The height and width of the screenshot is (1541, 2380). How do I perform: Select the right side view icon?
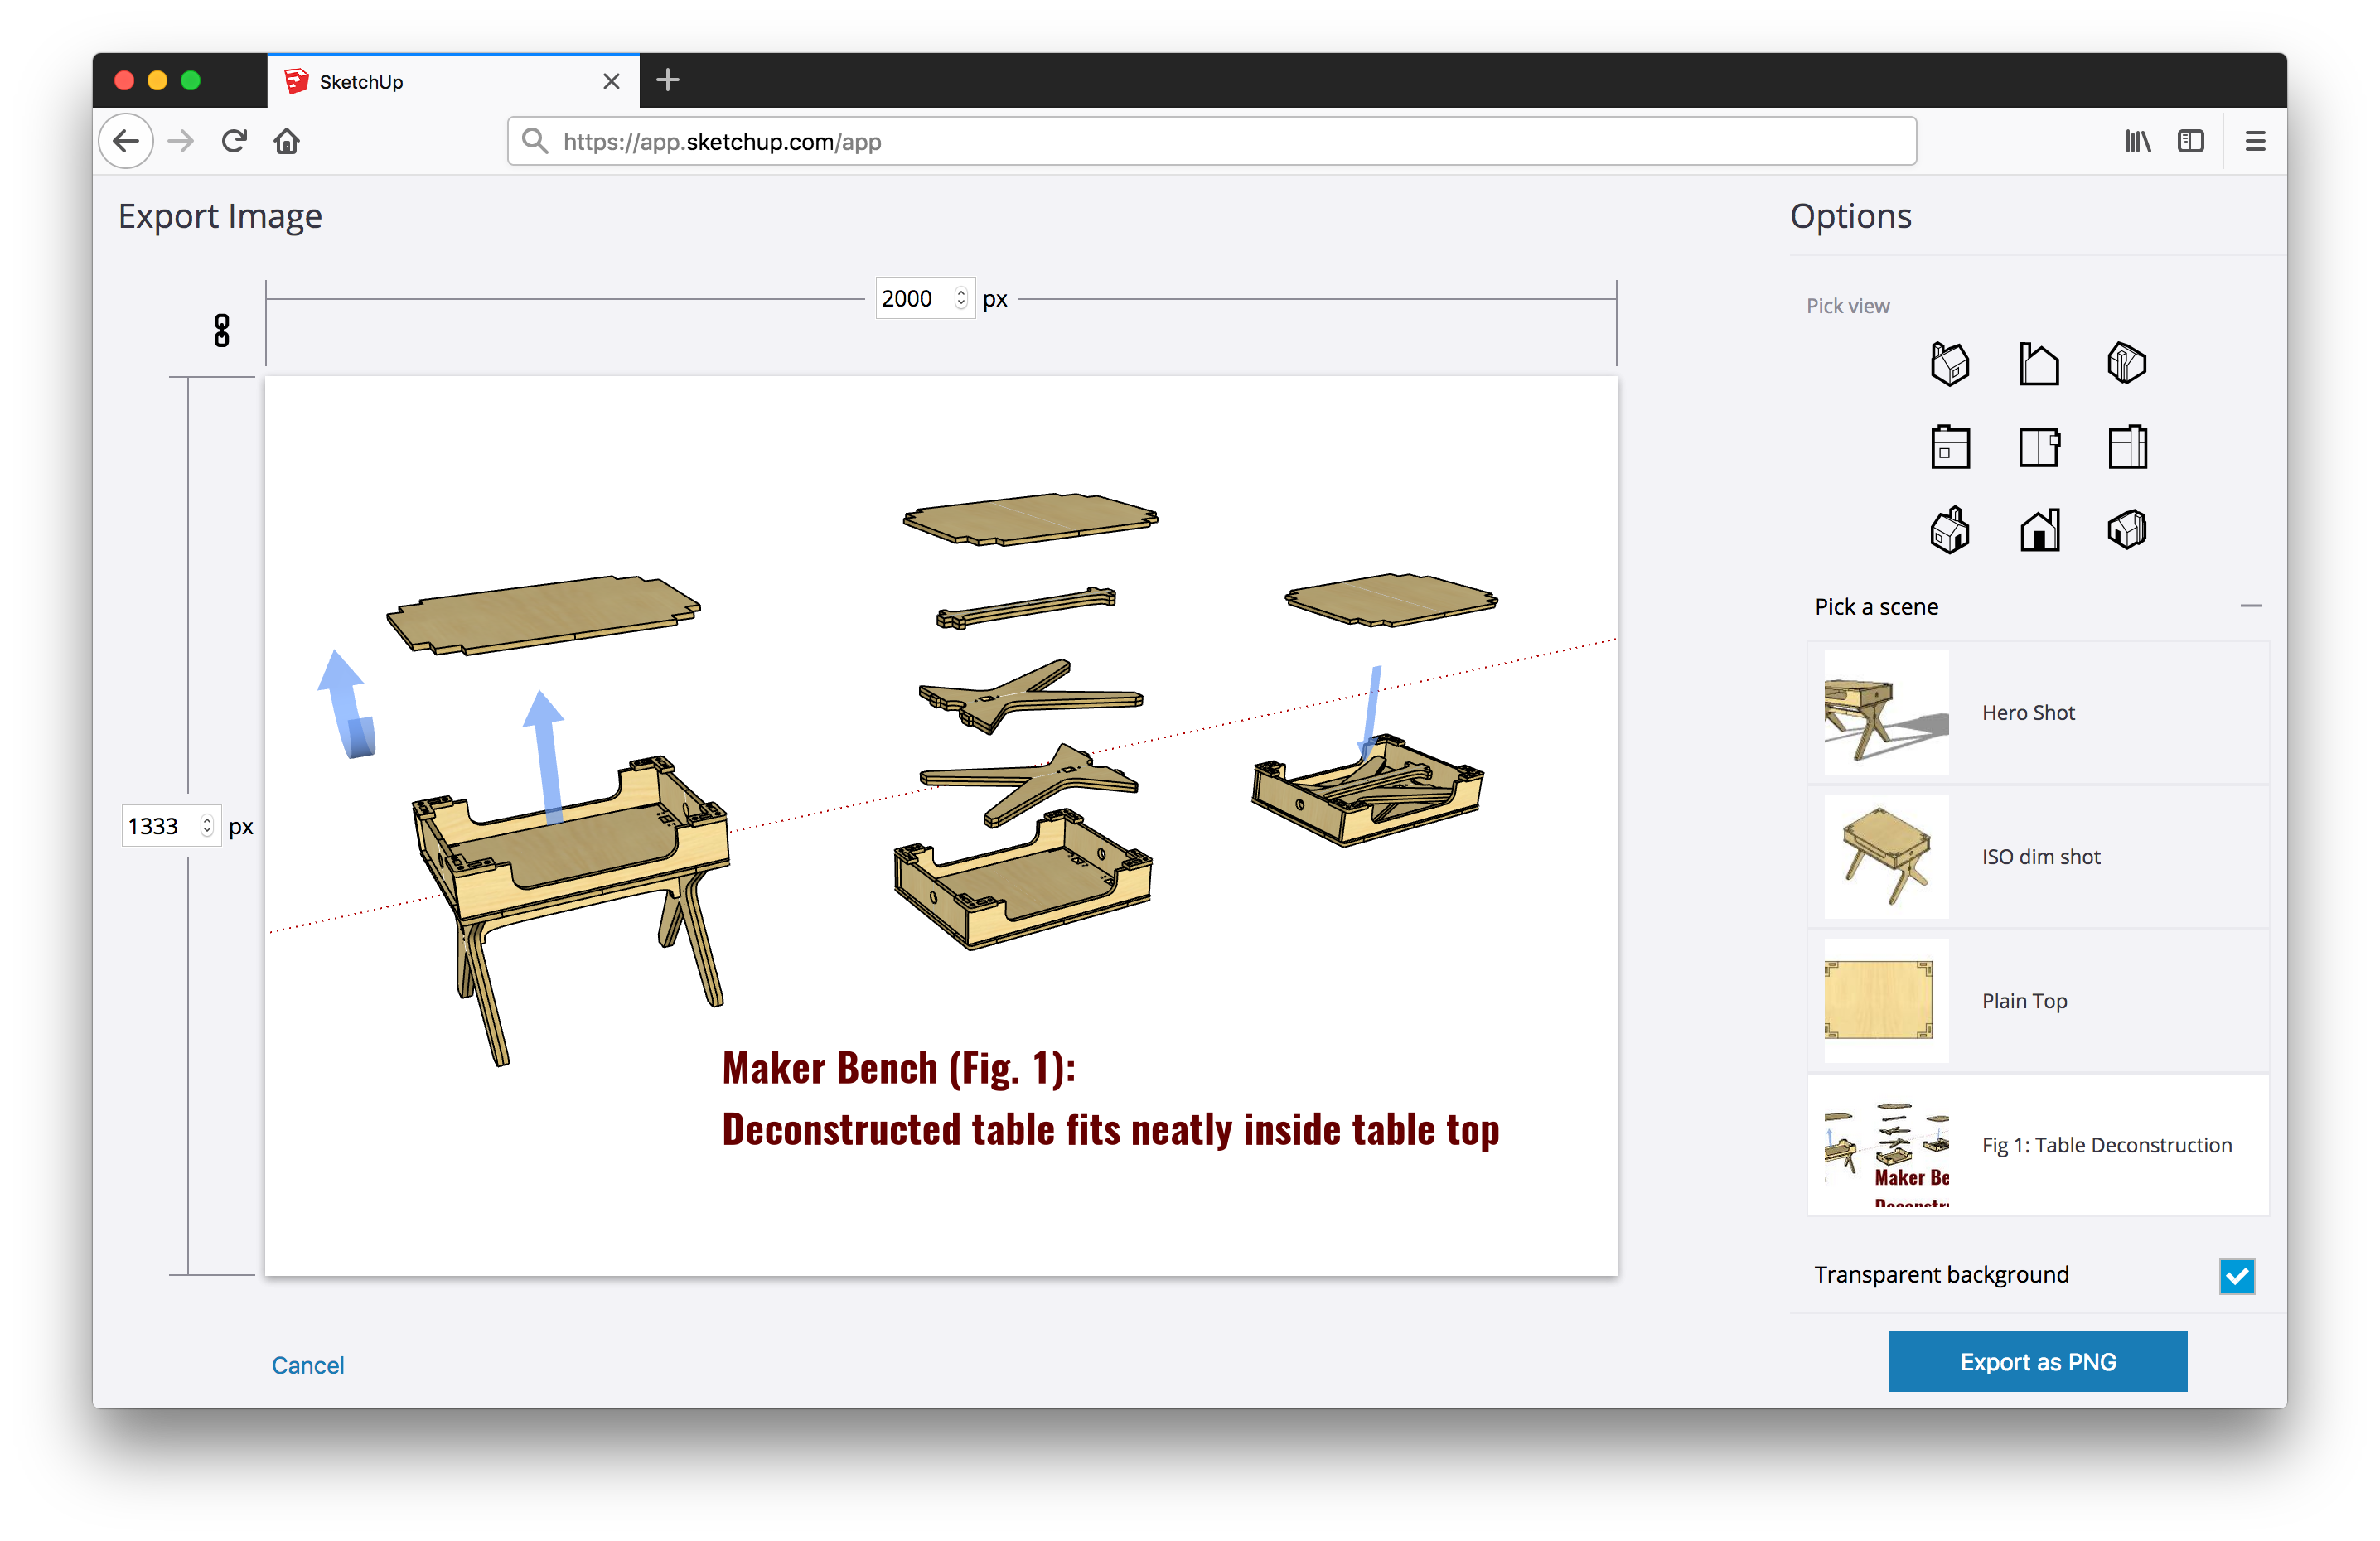coord(2126,447)
